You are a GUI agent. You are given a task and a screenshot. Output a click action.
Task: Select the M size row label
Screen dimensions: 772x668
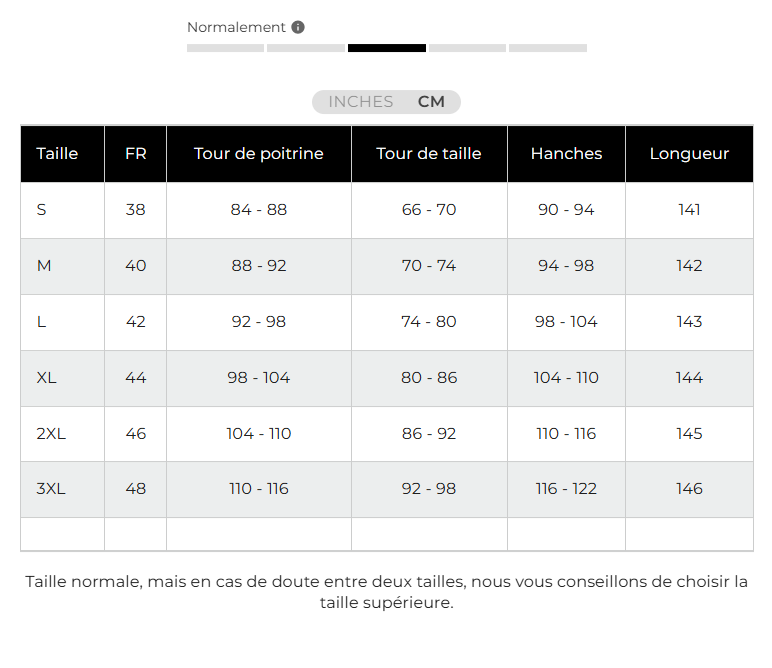(44, 266)
